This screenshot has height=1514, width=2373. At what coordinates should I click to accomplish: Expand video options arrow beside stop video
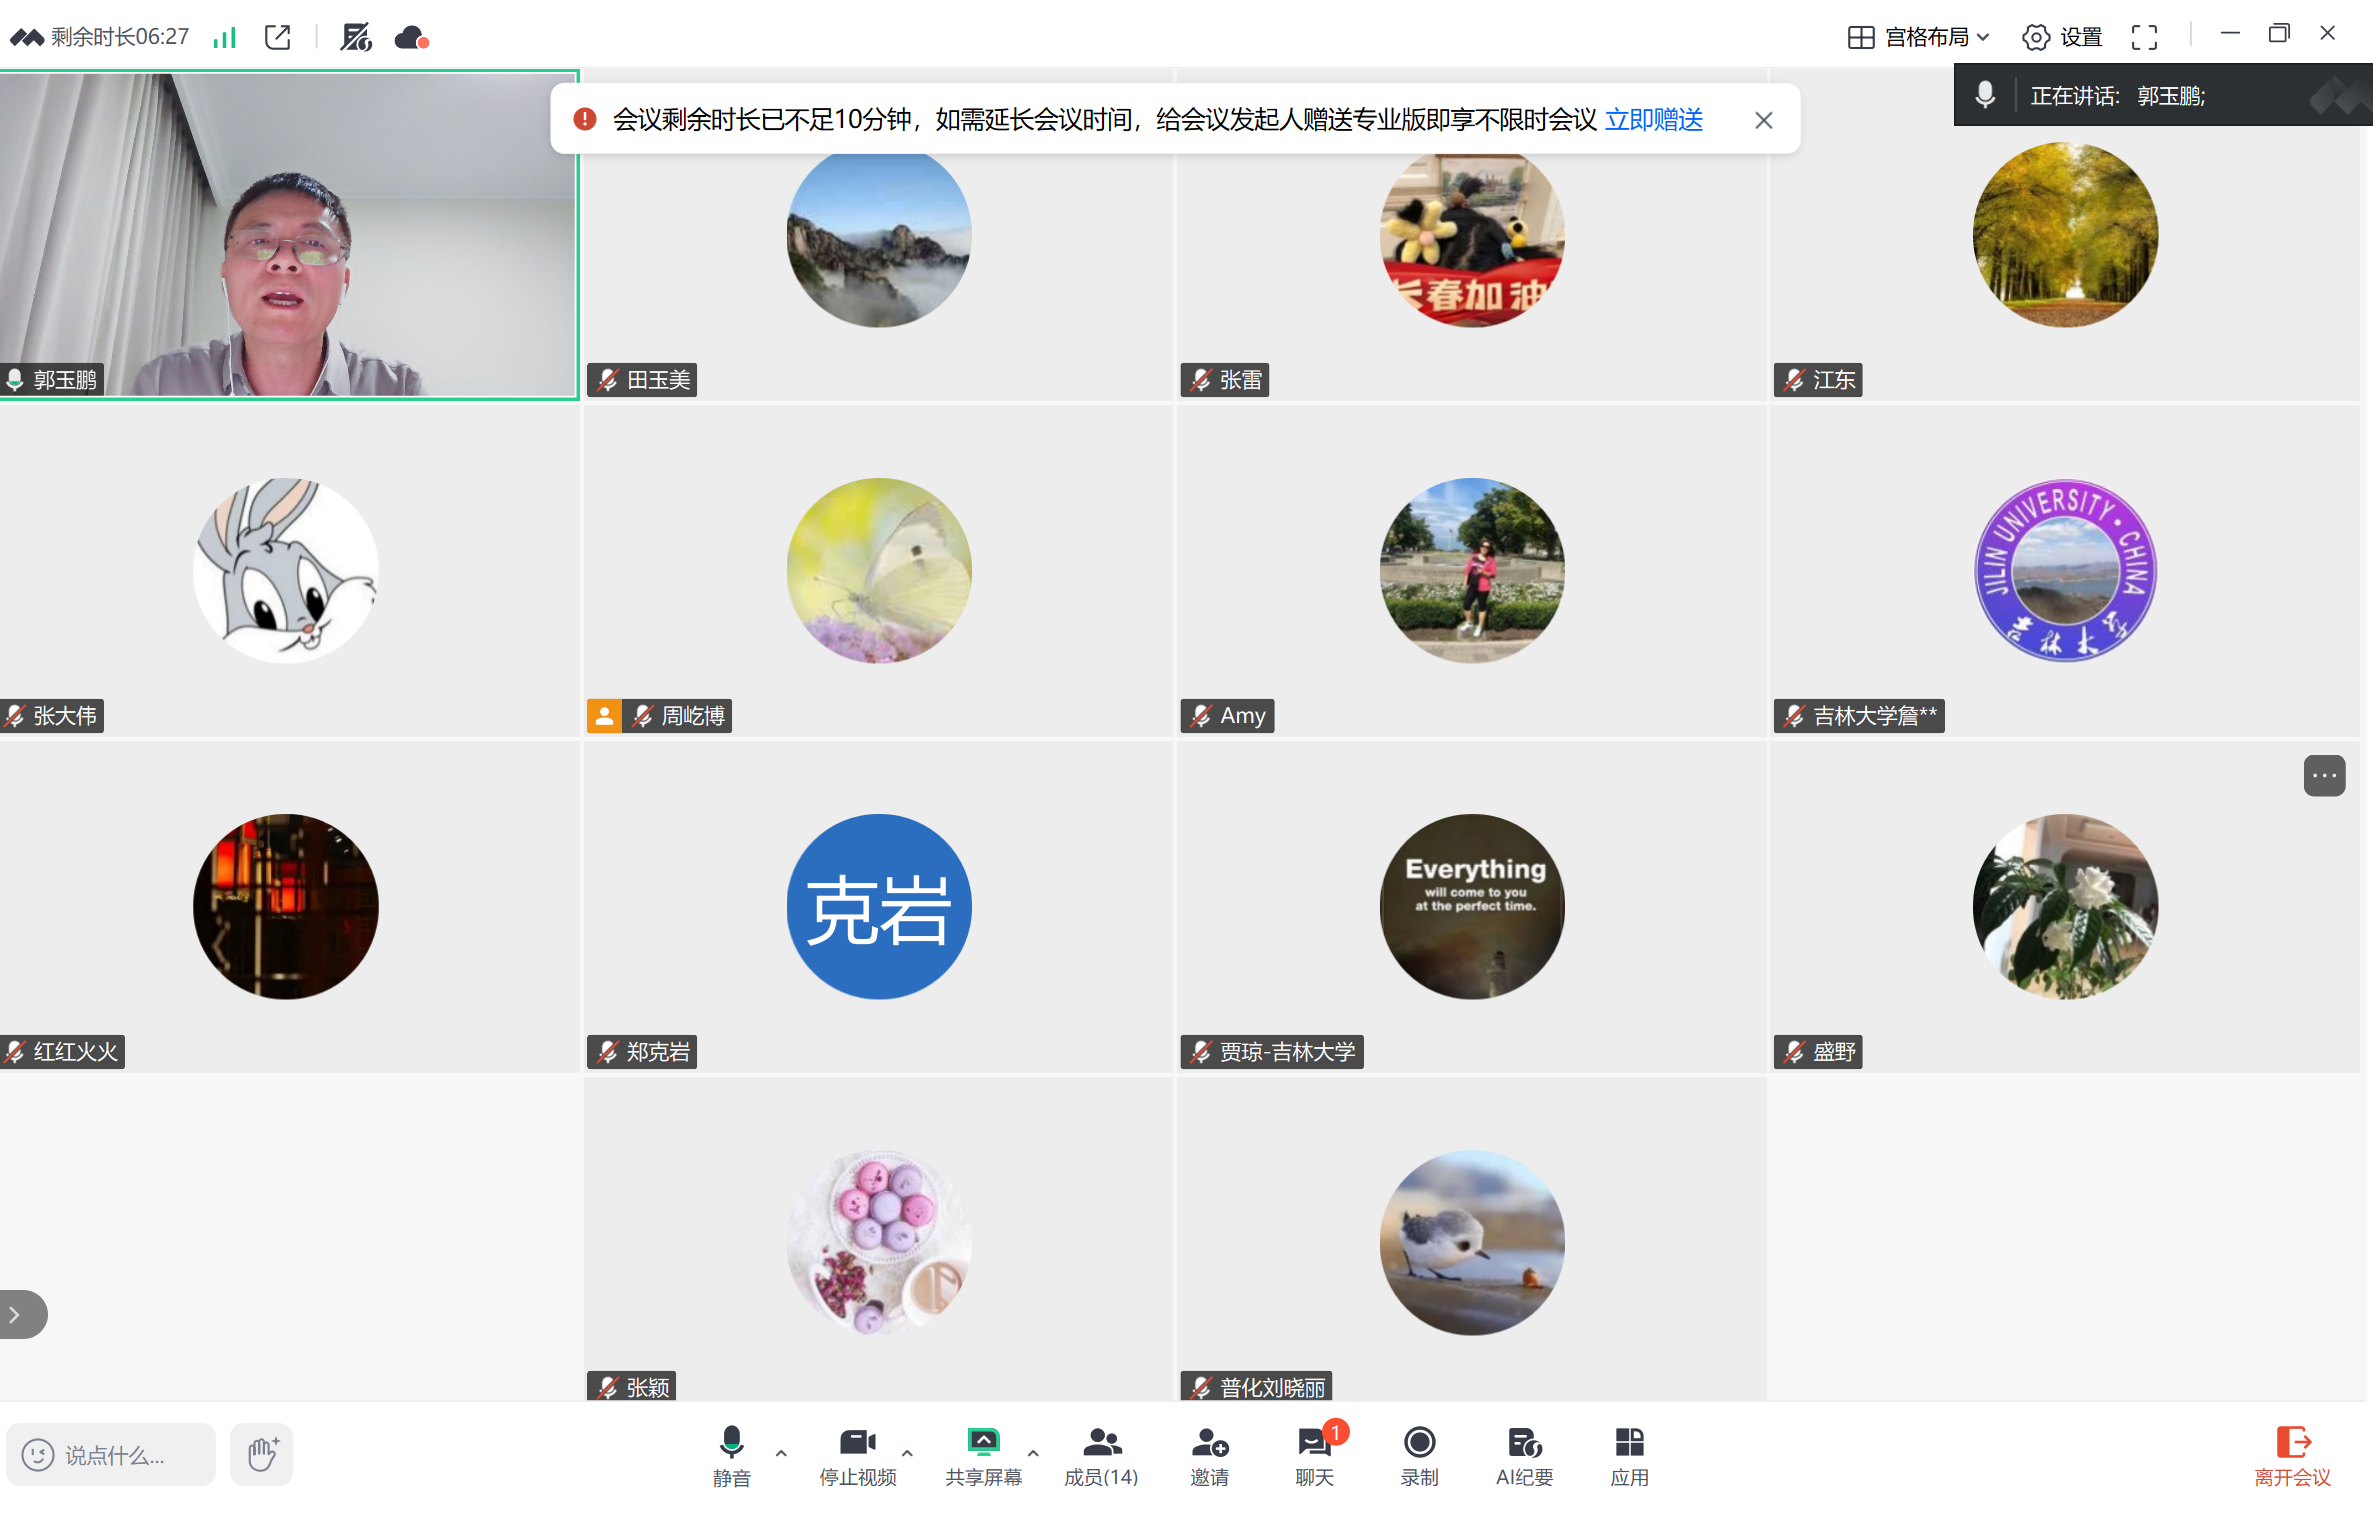907,1452
